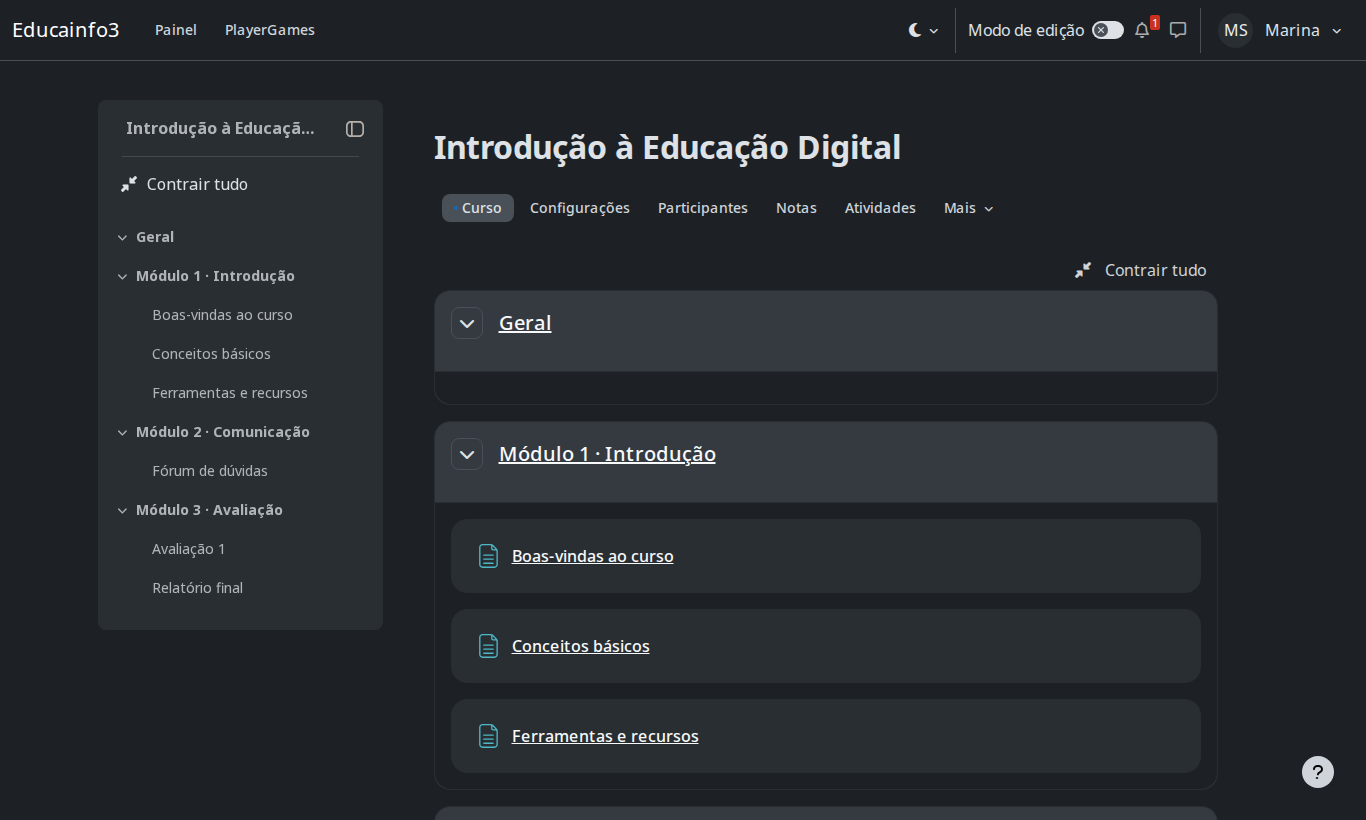
Task: Open the Participantes tab
Action: (x=703, y=208)
